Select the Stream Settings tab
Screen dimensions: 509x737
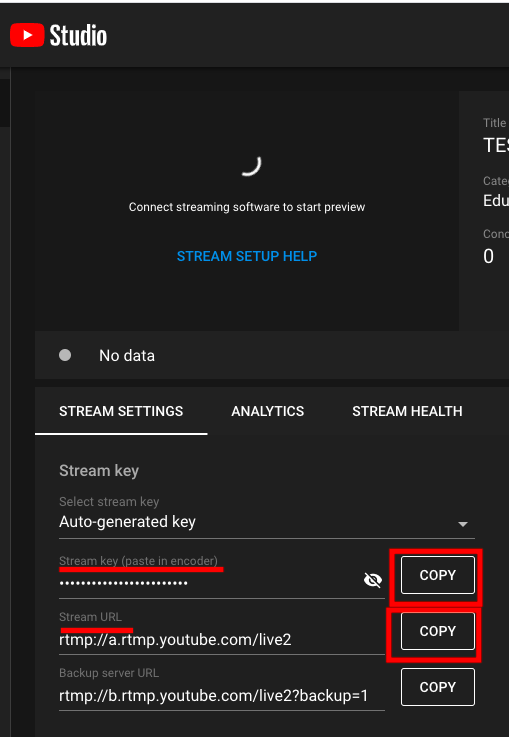coord(121,411)
